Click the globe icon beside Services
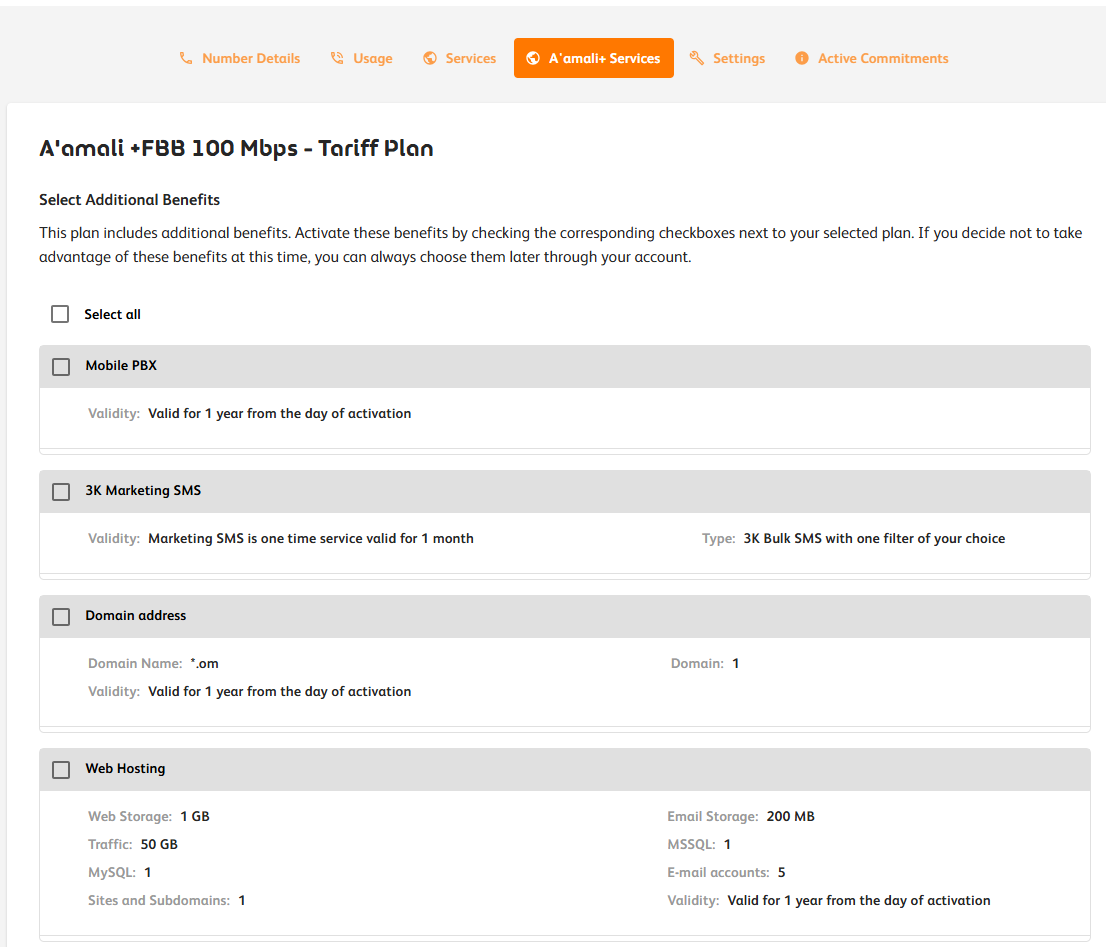The width and height of the screenshot is (1106, 947). pos(430,58)
